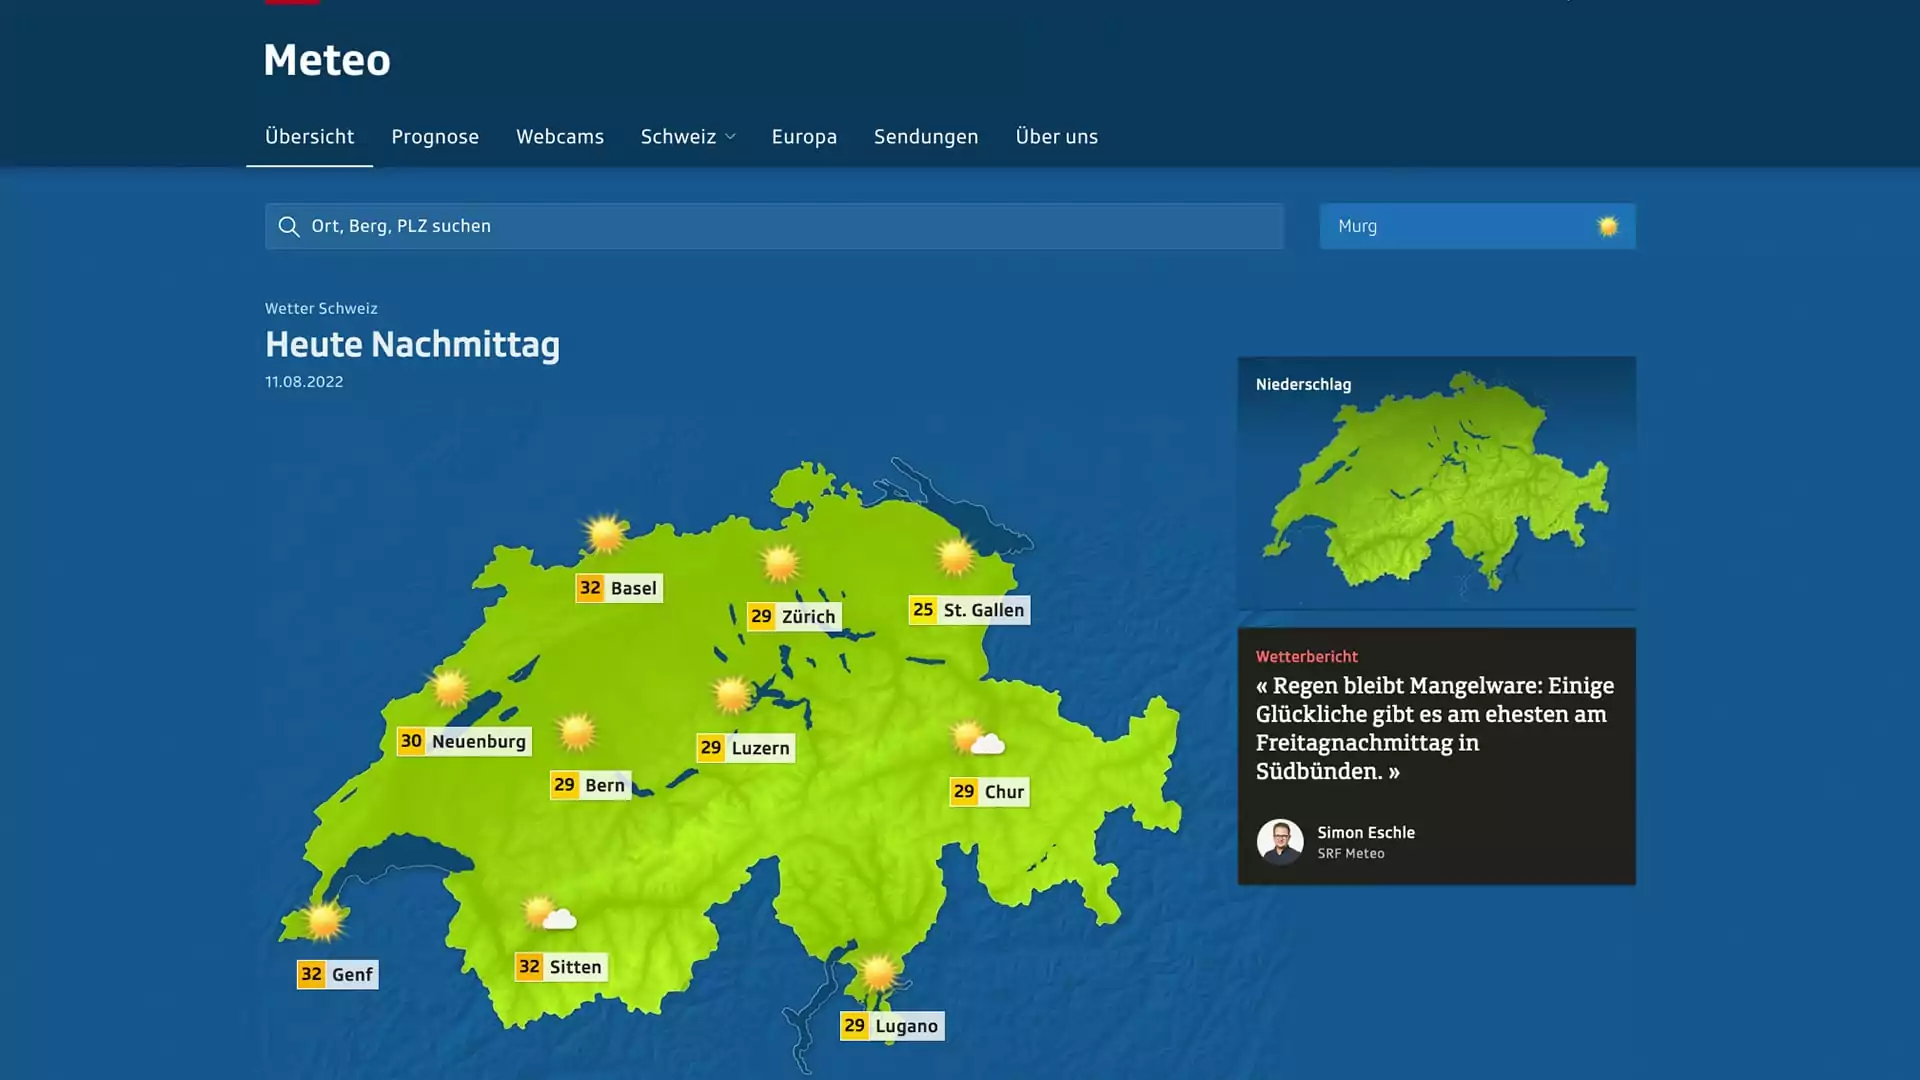Select the Zürich 29 label

coord(794,616)
